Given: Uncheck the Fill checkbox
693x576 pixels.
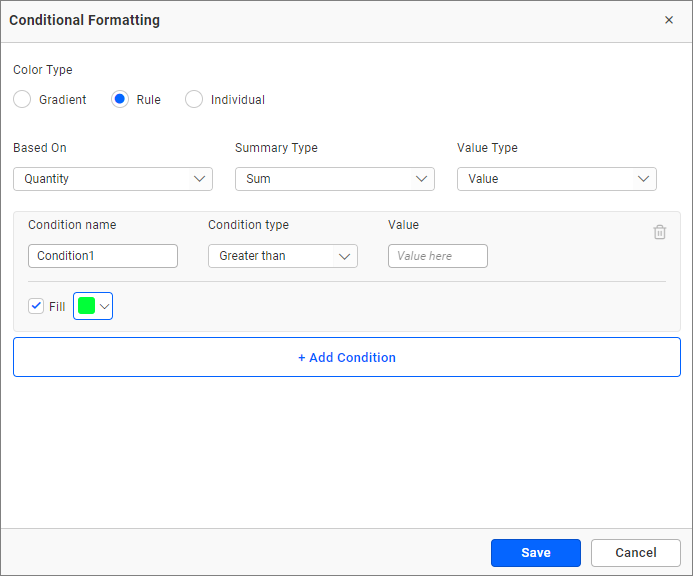Looking at the screenshot, I should (37, 307).
